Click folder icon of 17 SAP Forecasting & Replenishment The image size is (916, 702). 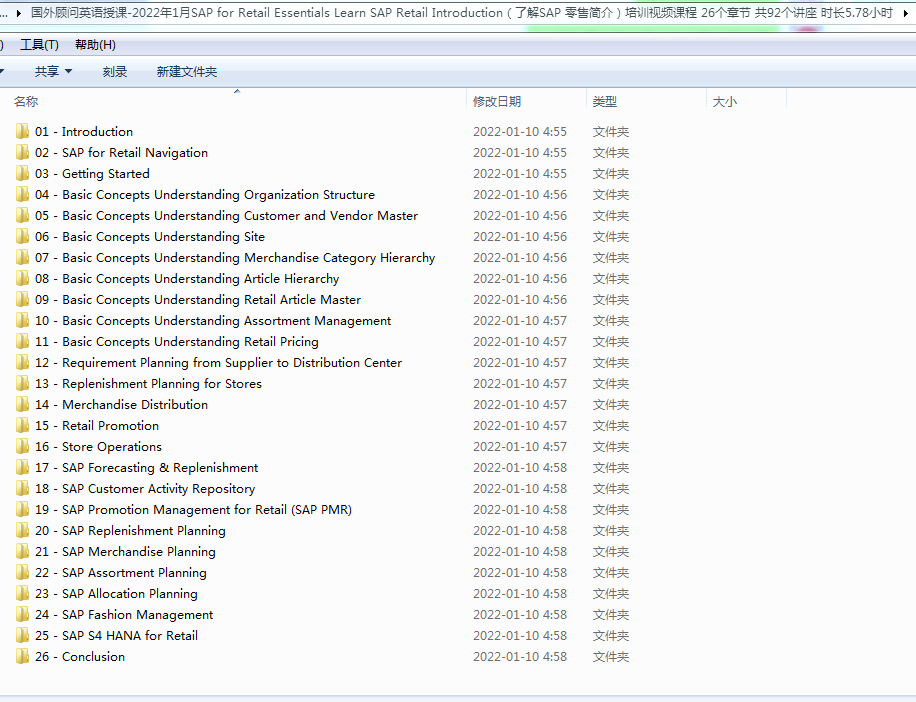(22, 467)
